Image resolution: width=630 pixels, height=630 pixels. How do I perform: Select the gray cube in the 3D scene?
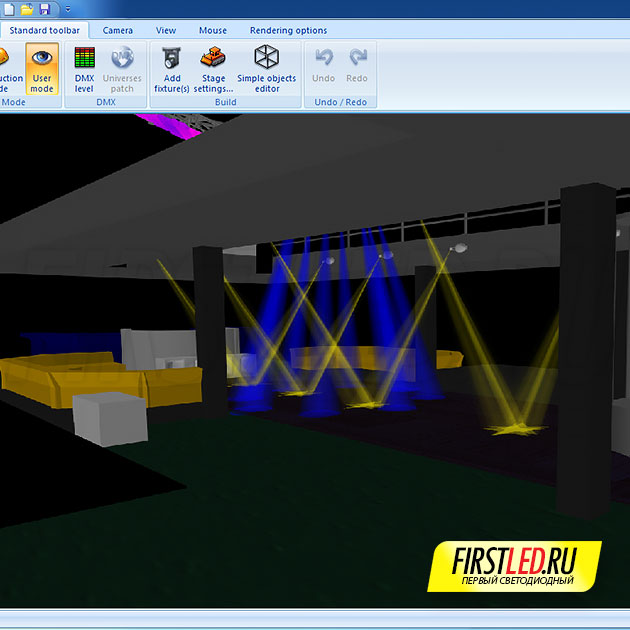pyautogui.click(x=110, y=416)
